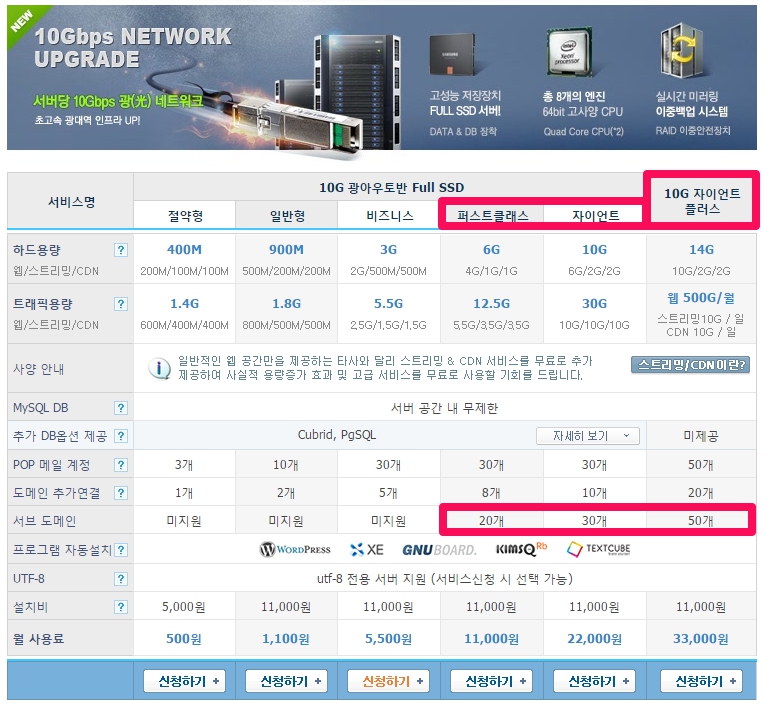Click 신청하기 for the 500원 plan

click(x=184, y=681)
